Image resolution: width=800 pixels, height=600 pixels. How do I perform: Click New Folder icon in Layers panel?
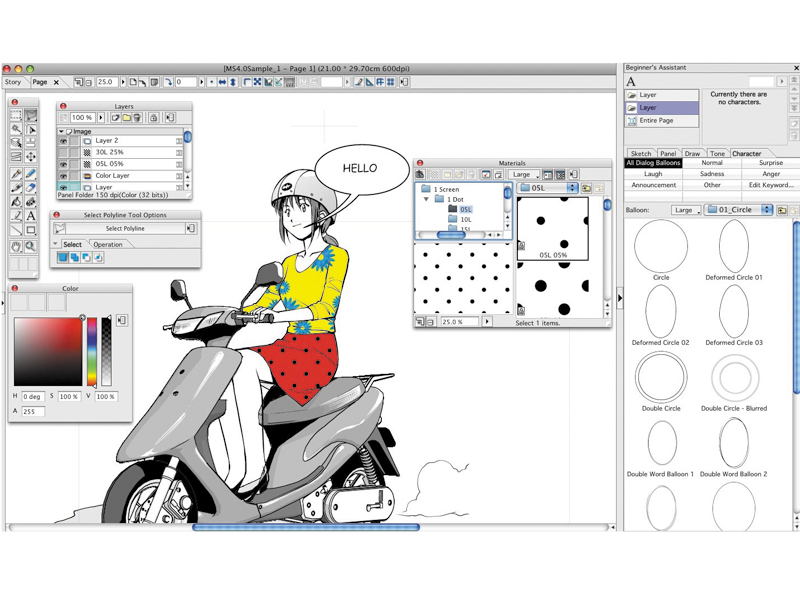[126, 118]
